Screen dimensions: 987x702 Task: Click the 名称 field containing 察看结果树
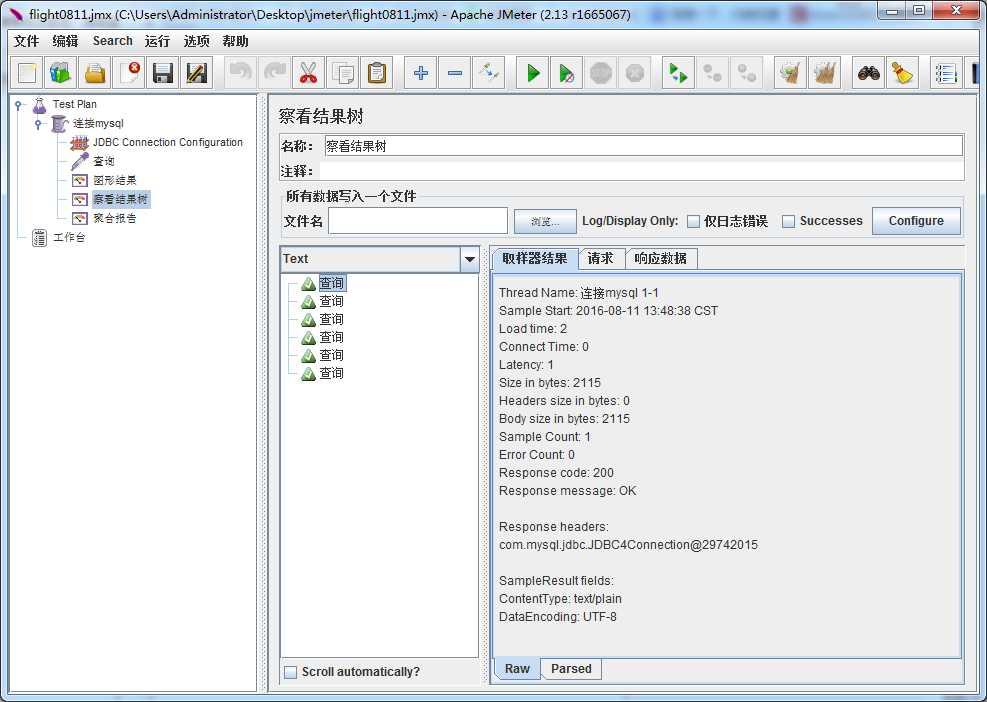tap(643, 146)
